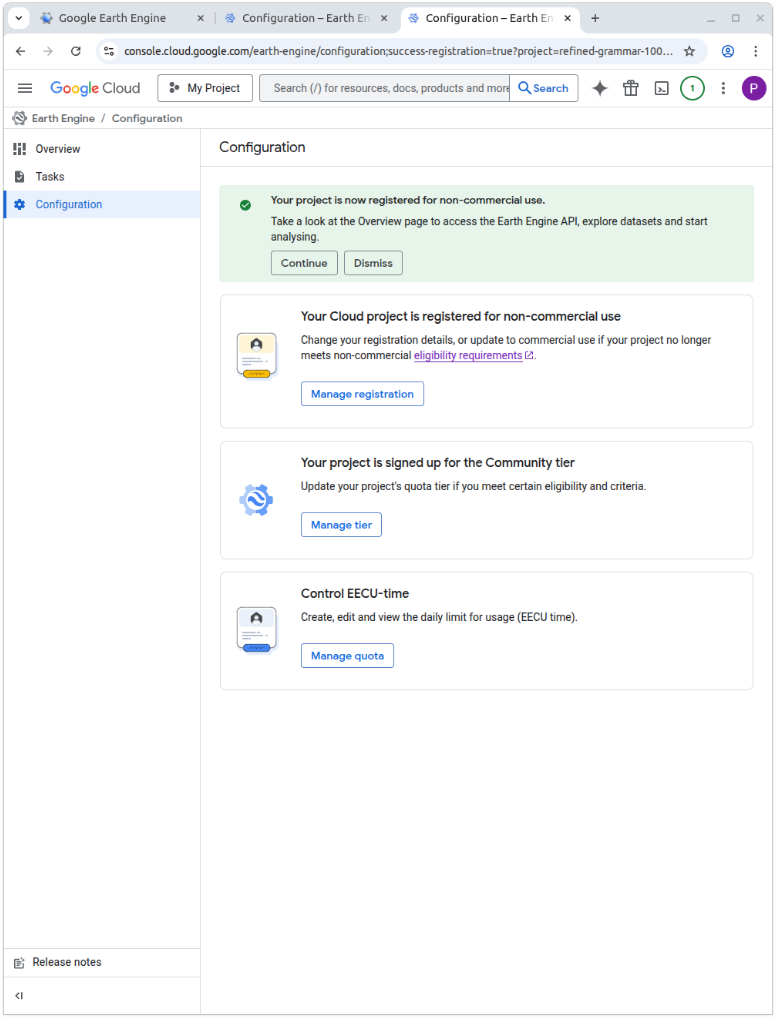Collapse the left sidebar navigation panel
Viewport: 776px width, 1019px height.
(19, 996)
